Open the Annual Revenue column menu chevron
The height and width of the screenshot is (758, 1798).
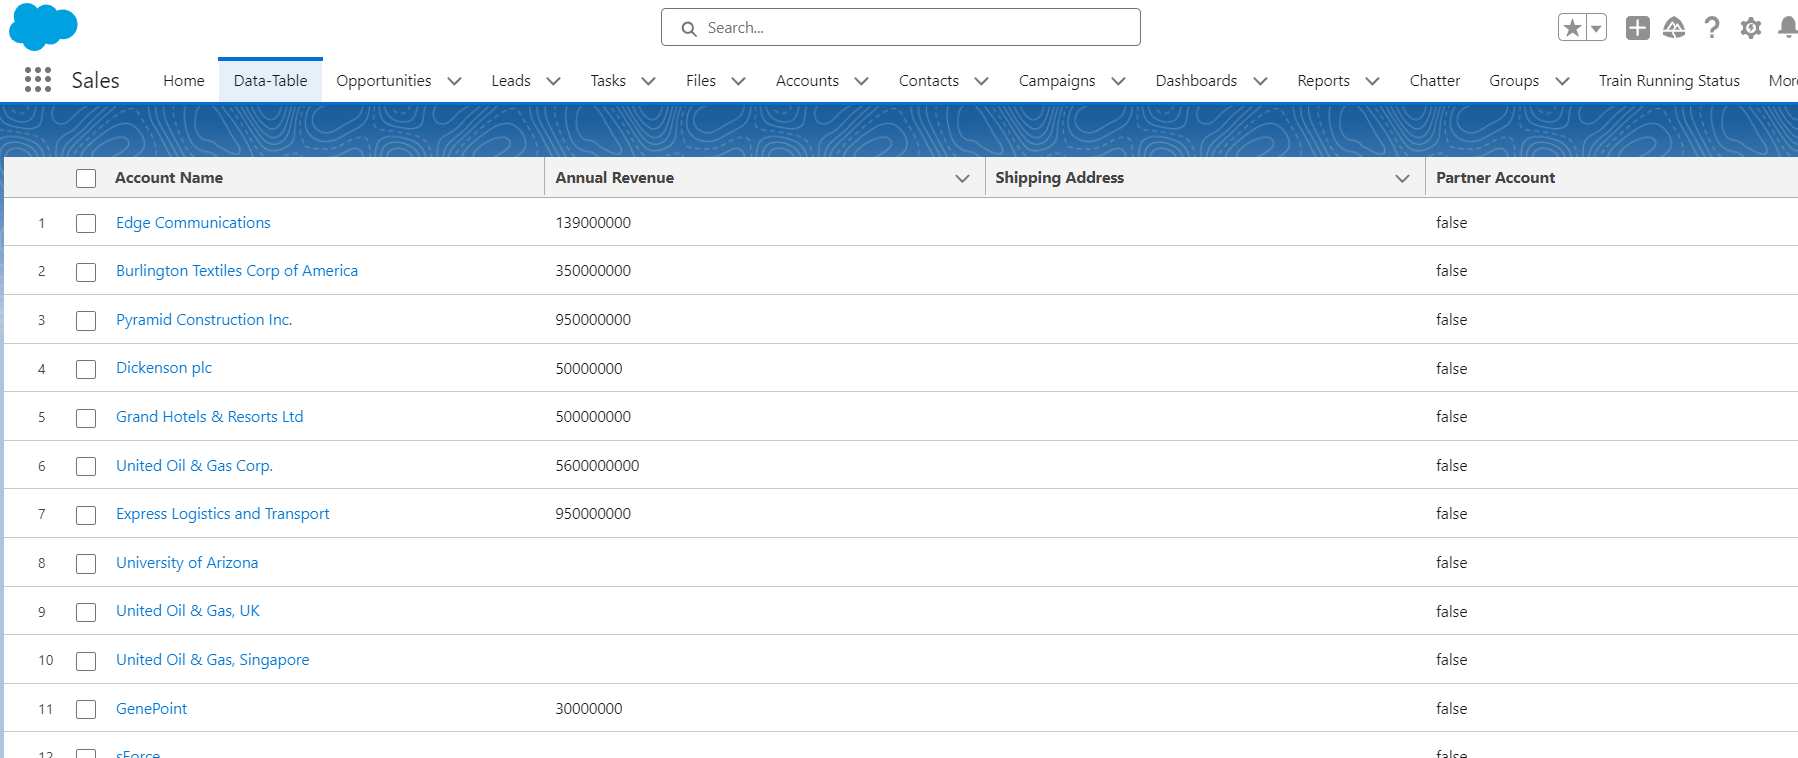[x=962, y=178]
